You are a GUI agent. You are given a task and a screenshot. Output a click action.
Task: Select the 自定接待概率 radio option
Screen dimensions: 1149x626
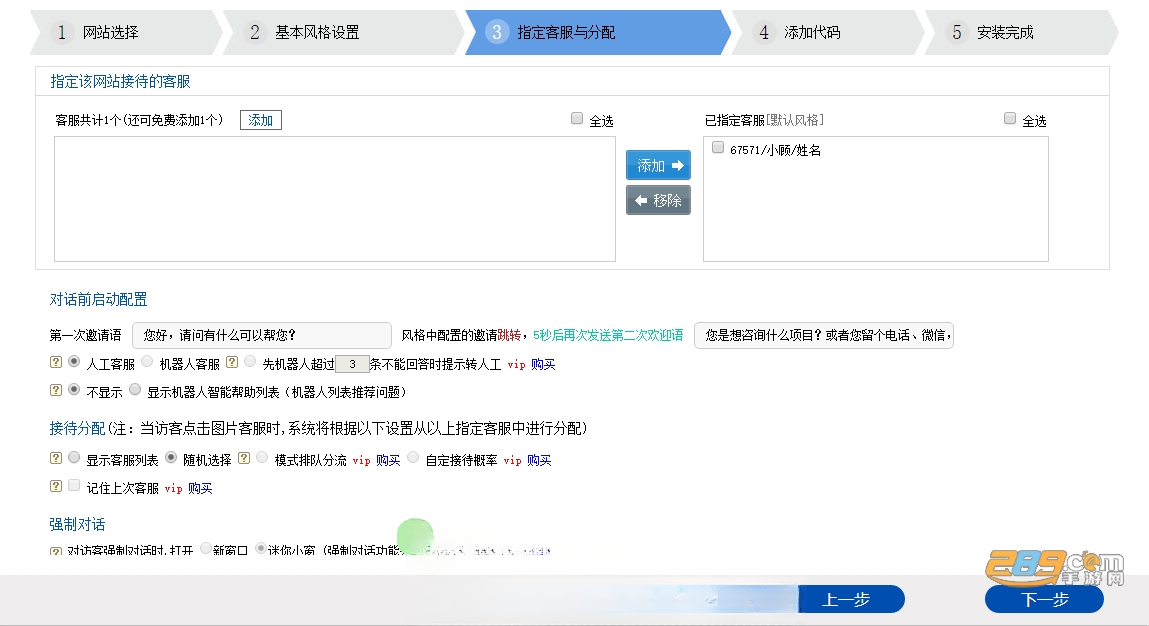coord(413,458)
